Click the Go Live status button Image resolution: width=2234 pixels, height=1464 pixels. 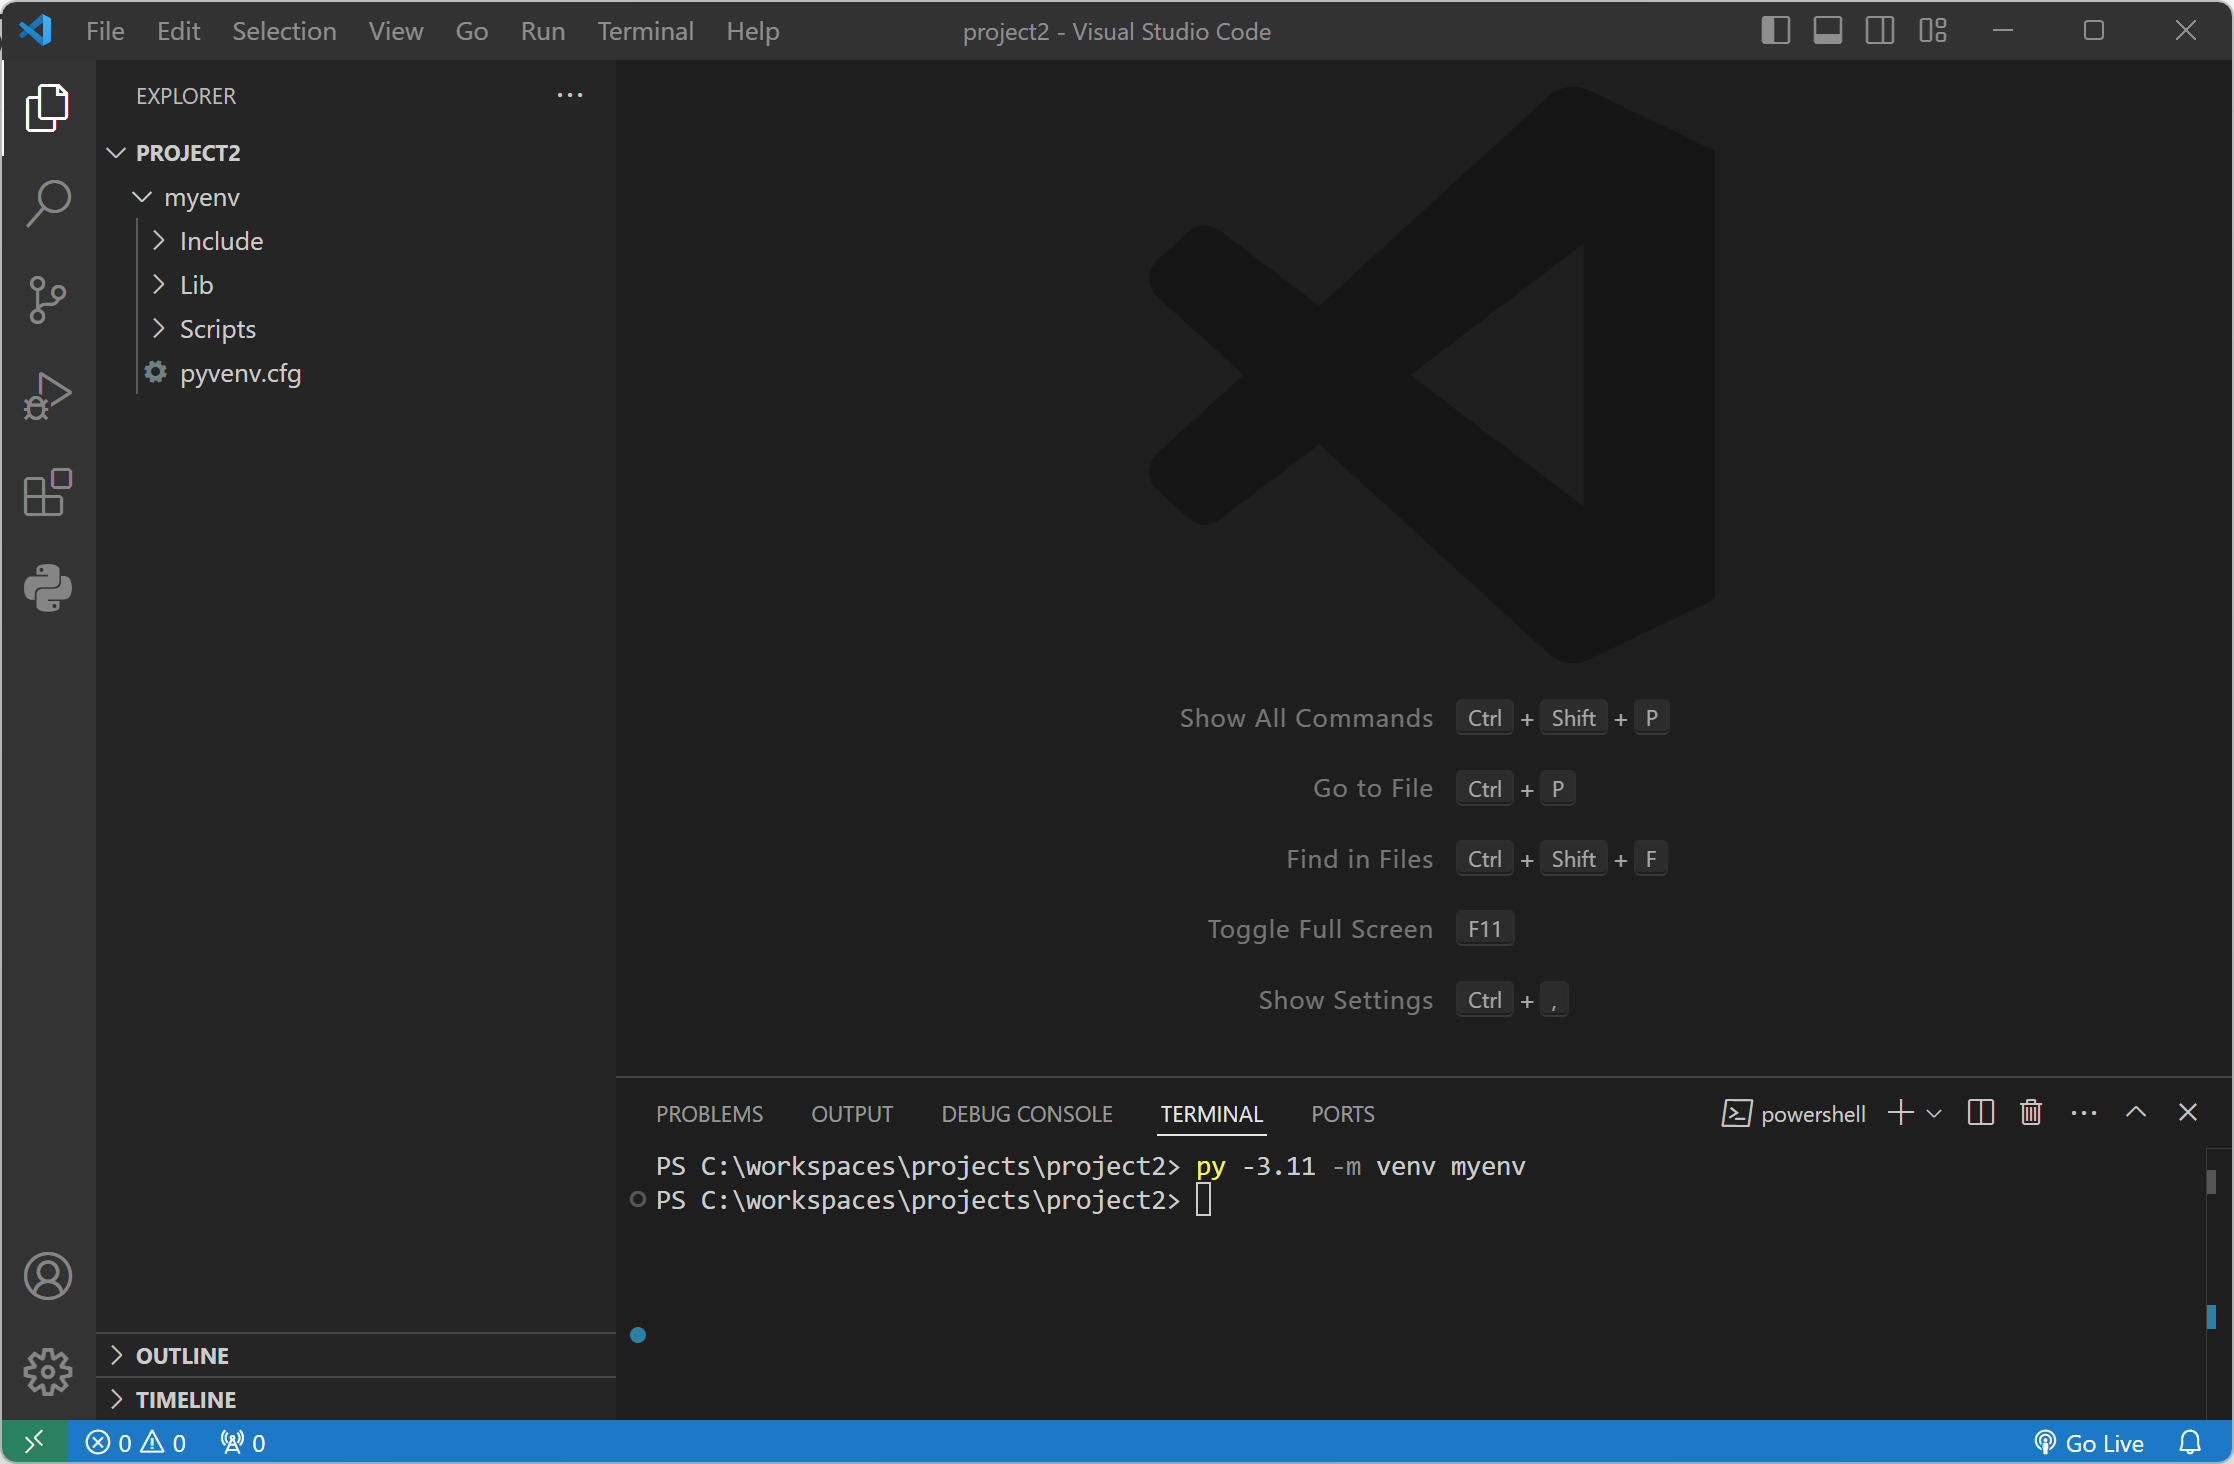click(x=2090, y=1443)
